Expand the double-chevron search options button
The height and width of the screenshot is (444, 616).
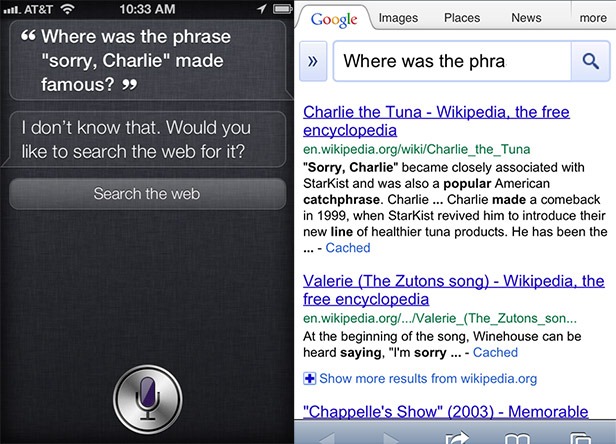pos(313,61)
